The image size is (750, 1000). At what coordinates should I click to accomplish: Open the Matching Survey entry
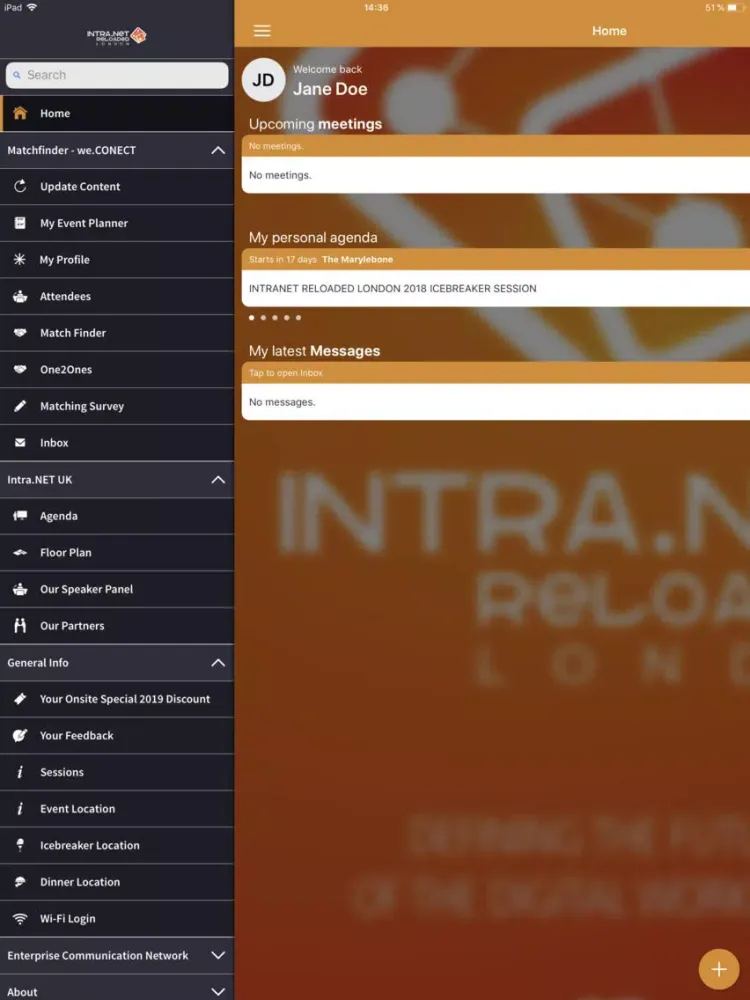click(x=117, y=406)
